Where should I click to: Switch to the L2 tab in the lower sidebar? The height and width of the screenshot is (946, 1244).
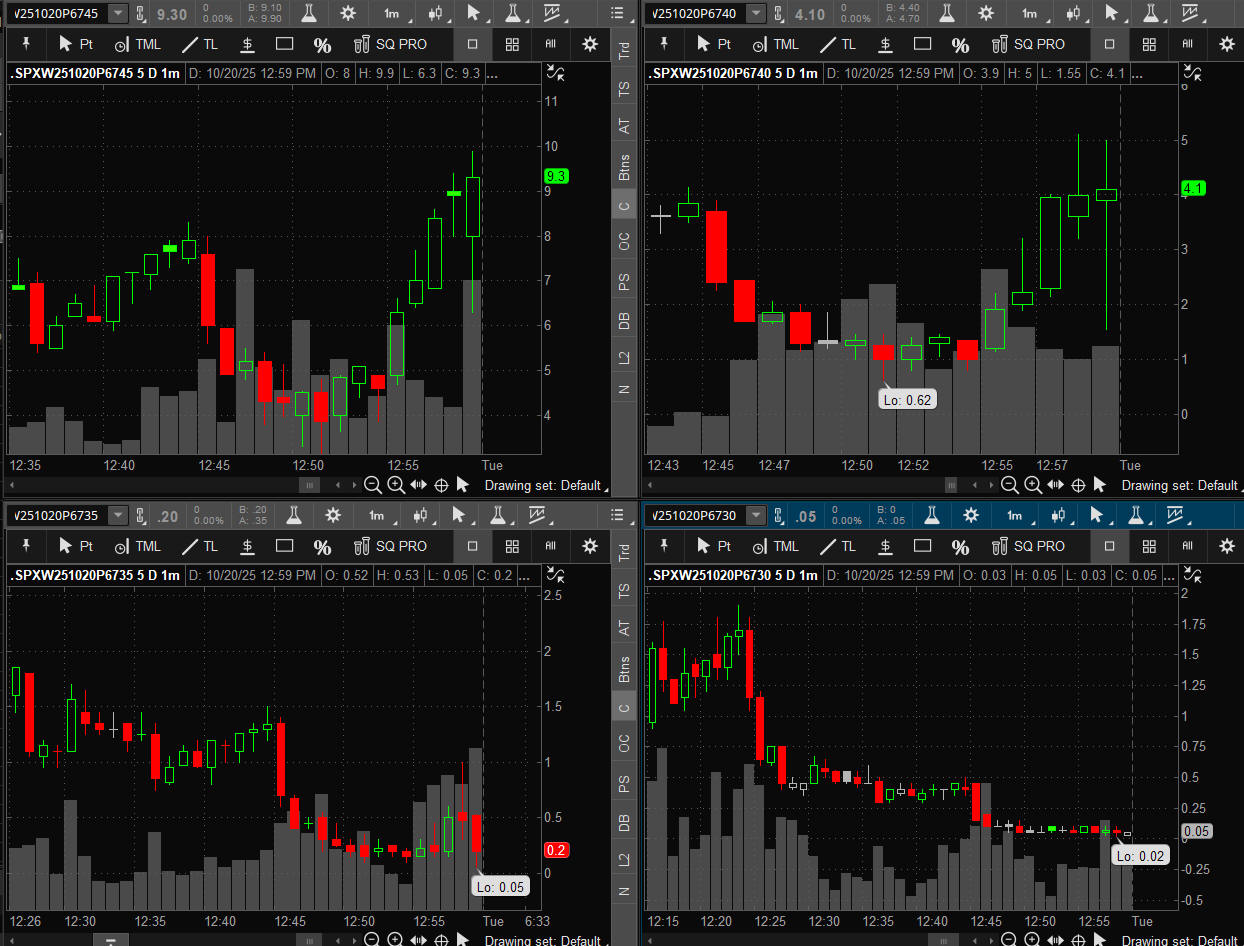[x=624, y=859]
